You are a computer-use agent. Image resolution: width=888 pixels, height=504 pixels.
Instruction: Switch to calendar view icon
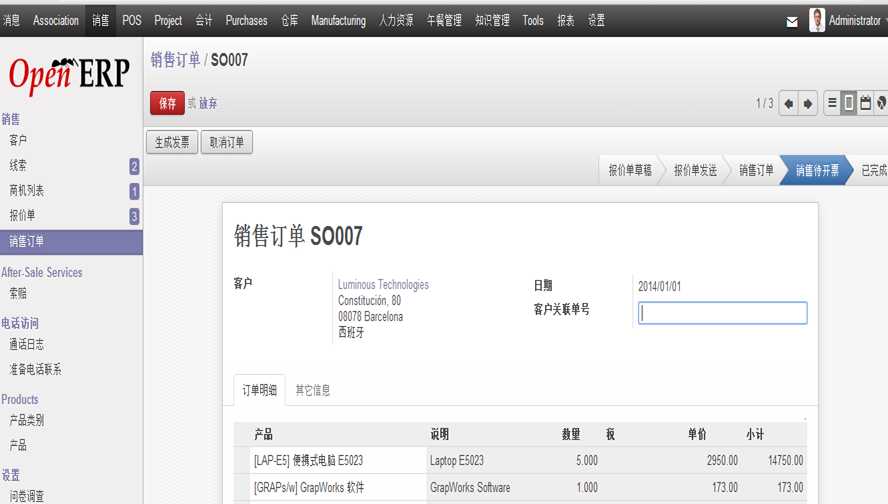865,102
